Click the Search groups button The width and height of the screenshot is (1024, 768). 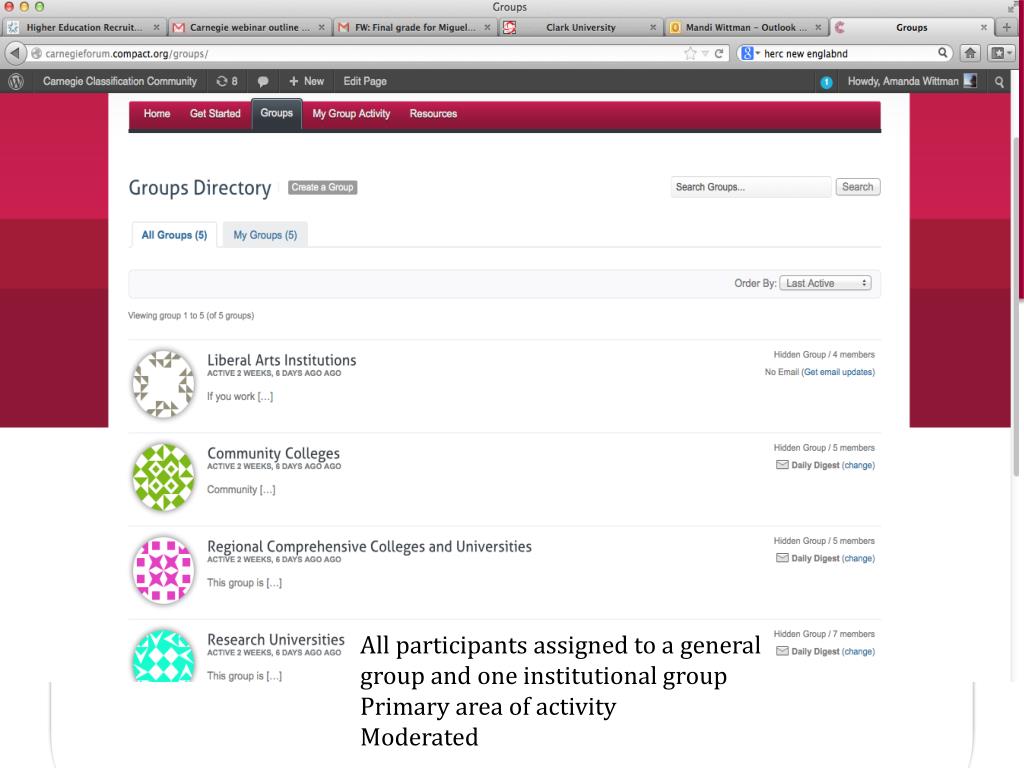coord(857,187)
